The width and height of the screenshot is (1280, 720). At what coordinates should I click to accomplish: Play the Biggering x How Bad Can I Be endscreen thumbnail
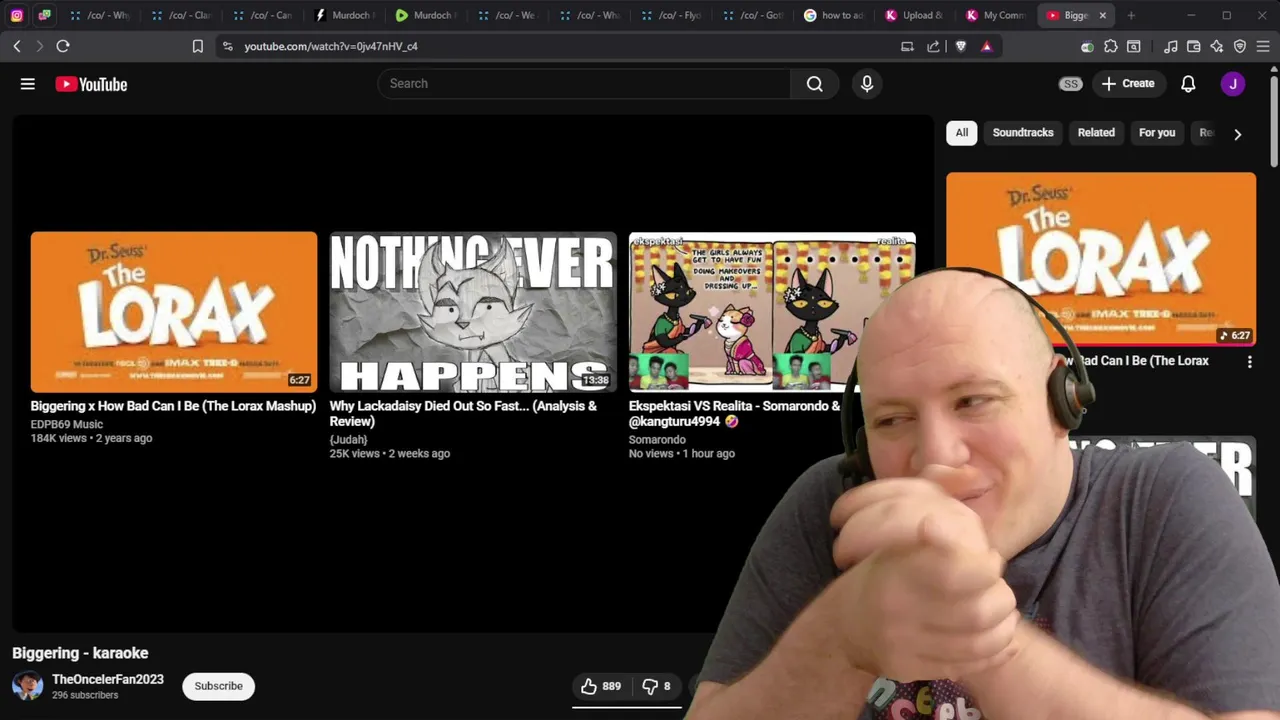pos(174,312)
